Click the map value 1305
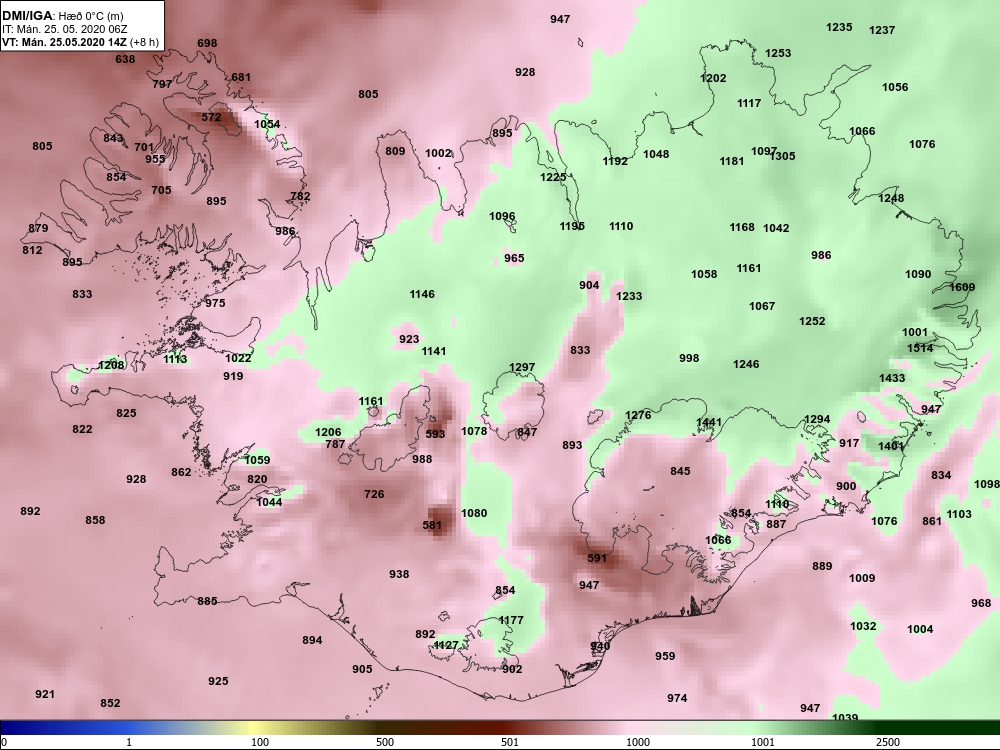Image resolution: width=1000 pixels, height=750 pixels. (x=783, y=156)
